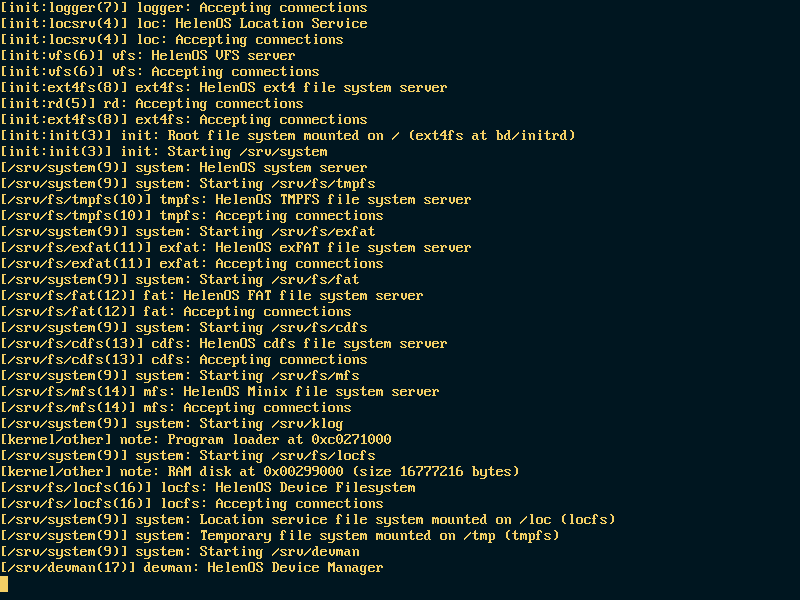Click the 'HelenOS exFAT file system server' line

[x=236, y=248]
